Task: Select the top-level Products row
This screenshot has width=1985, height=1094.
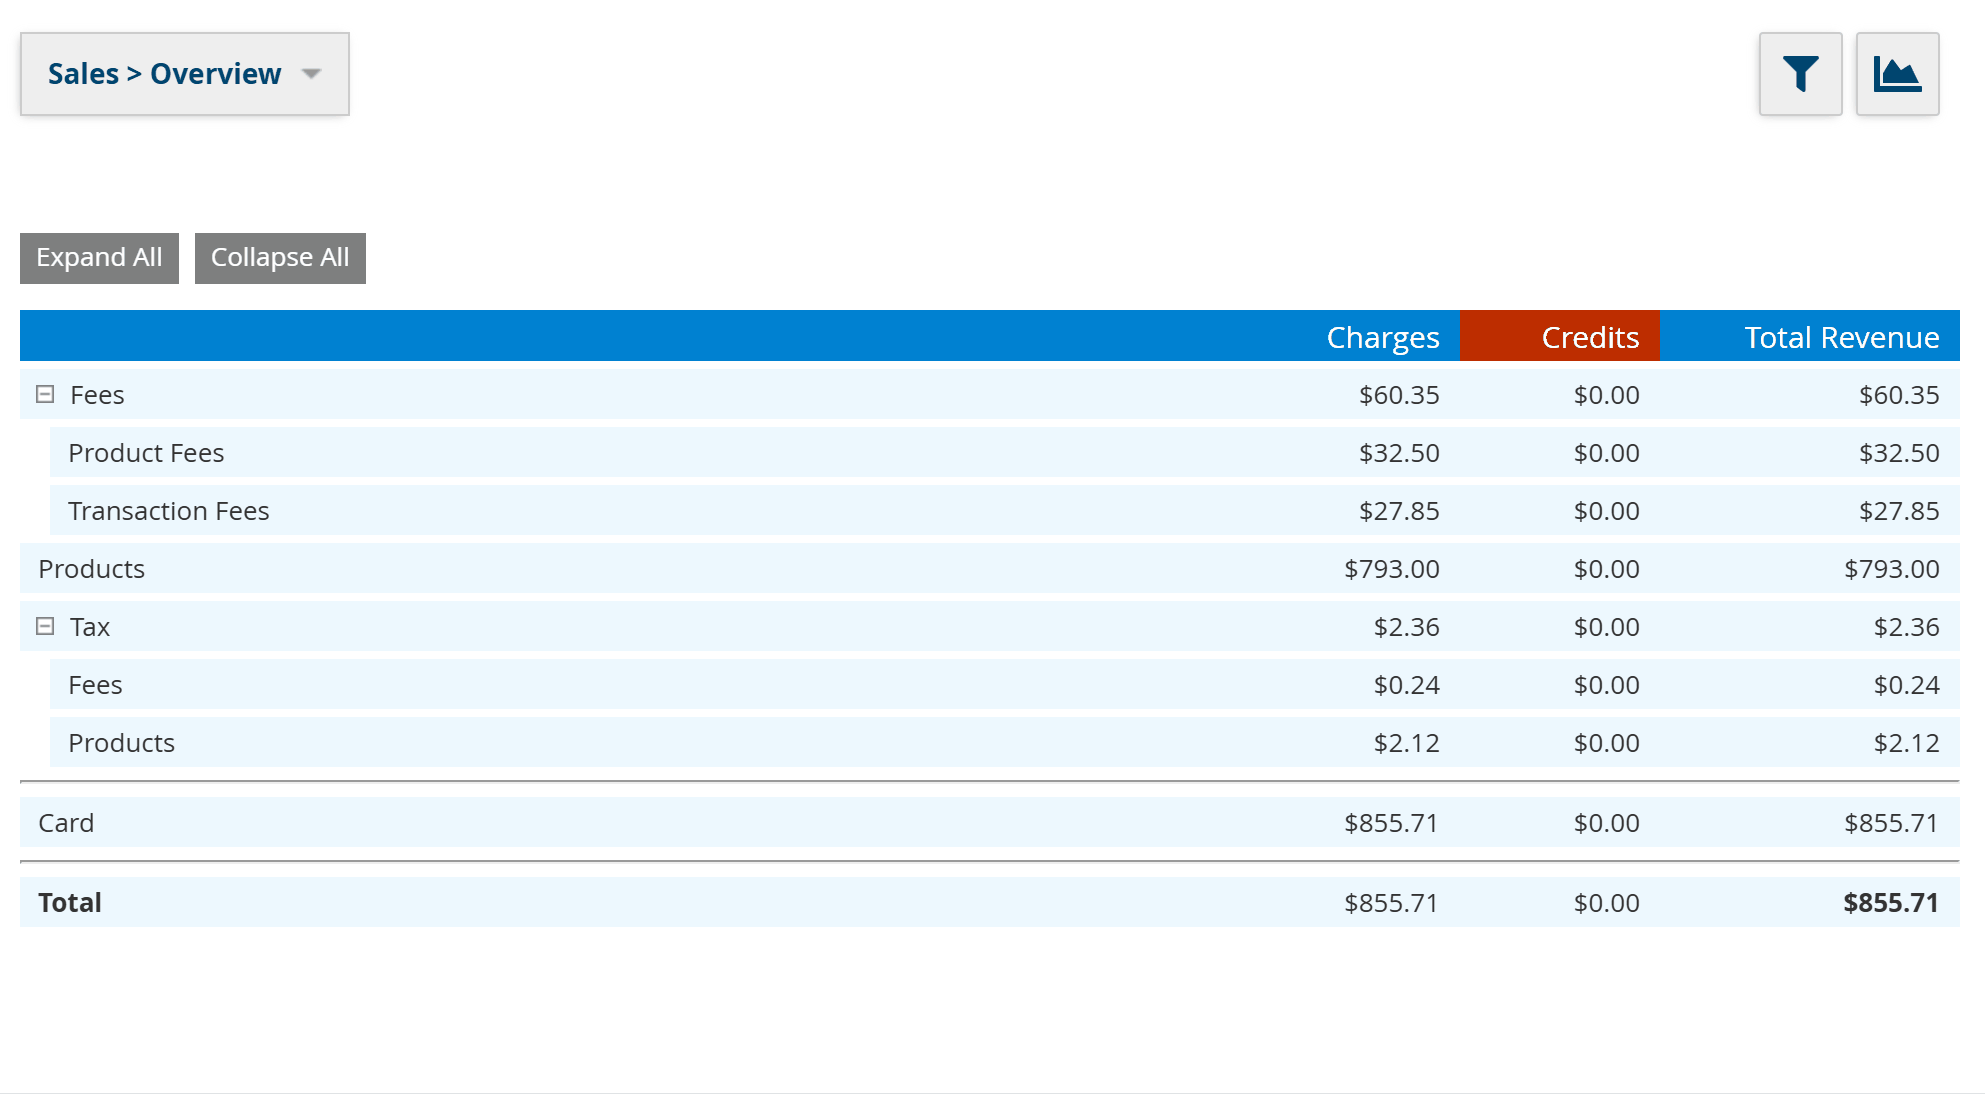Action: point(91,569)
